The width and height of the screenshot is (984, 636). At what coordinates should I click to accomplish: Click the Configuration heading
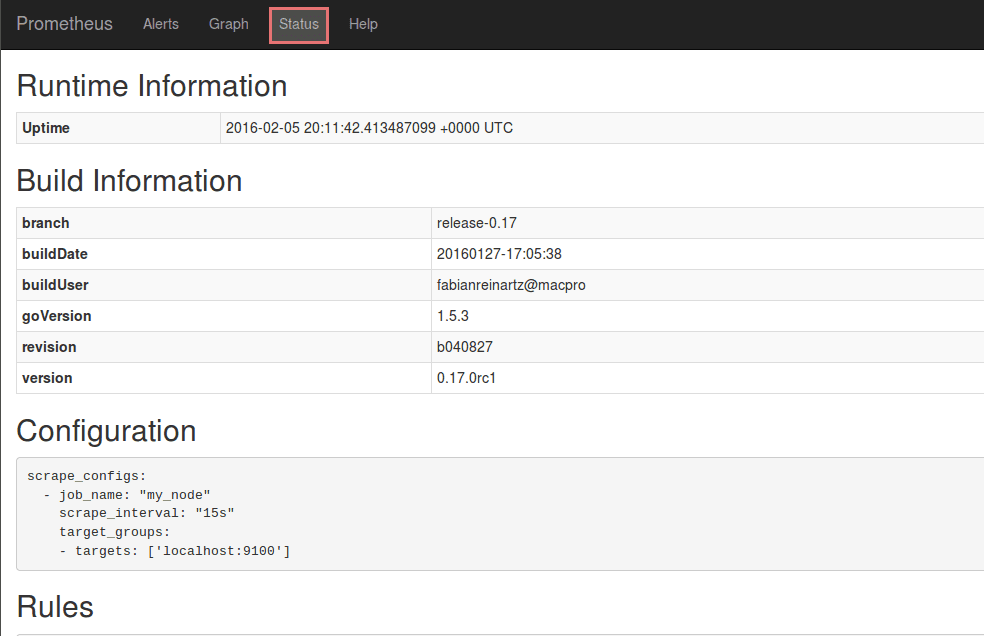tap(106, 431)
